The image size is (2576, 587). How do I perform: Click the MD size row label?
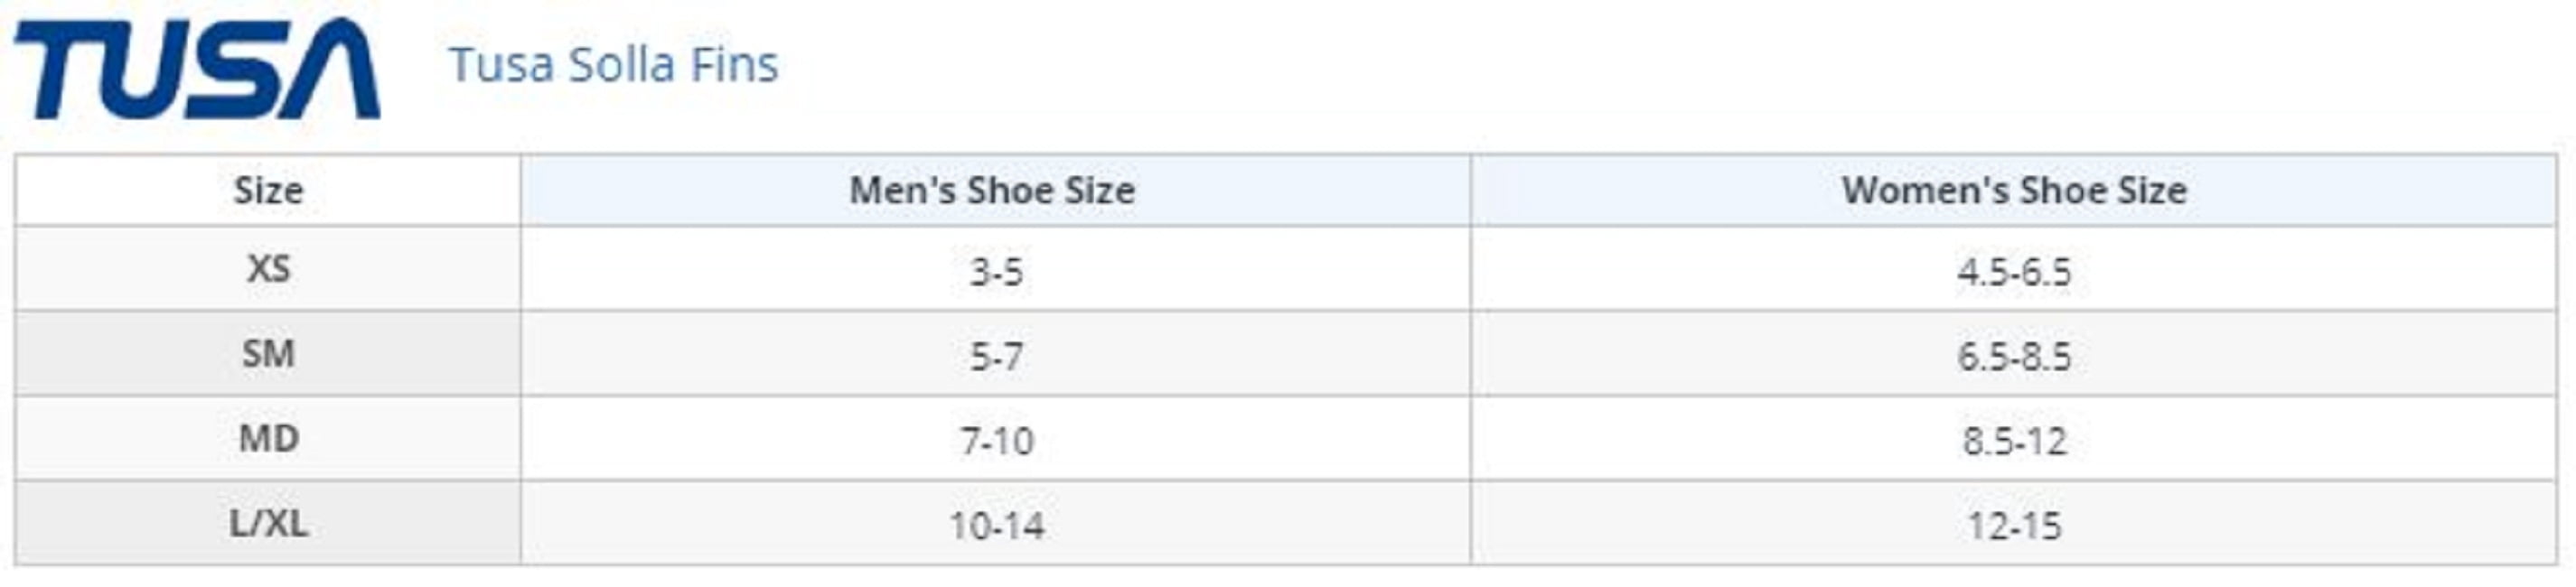268,439
